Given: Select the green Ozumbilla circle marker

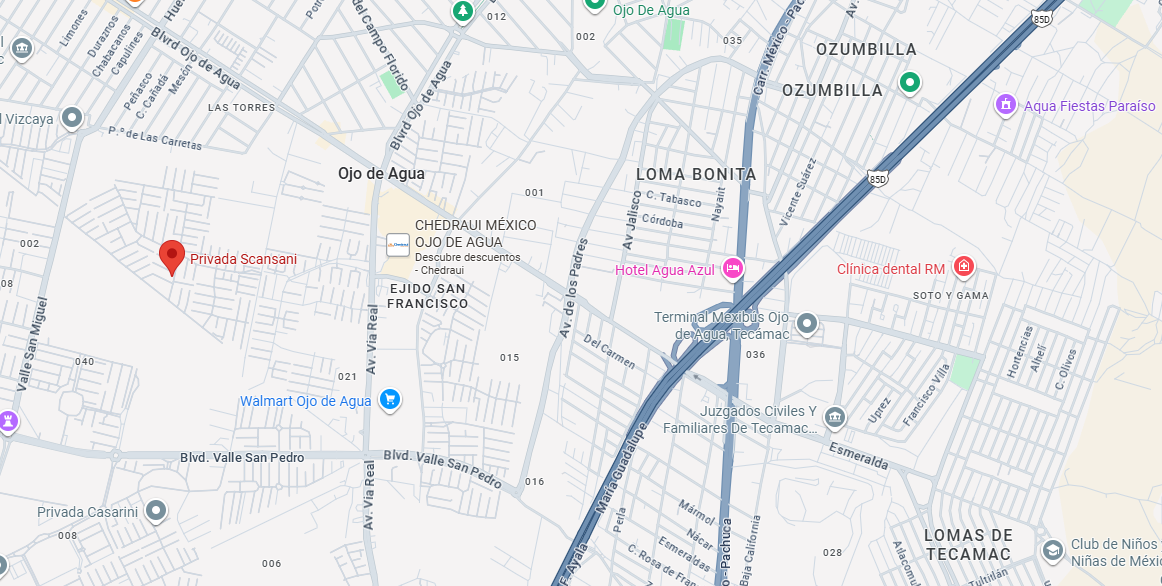Looking at the screenshot, I should point(910,81).
